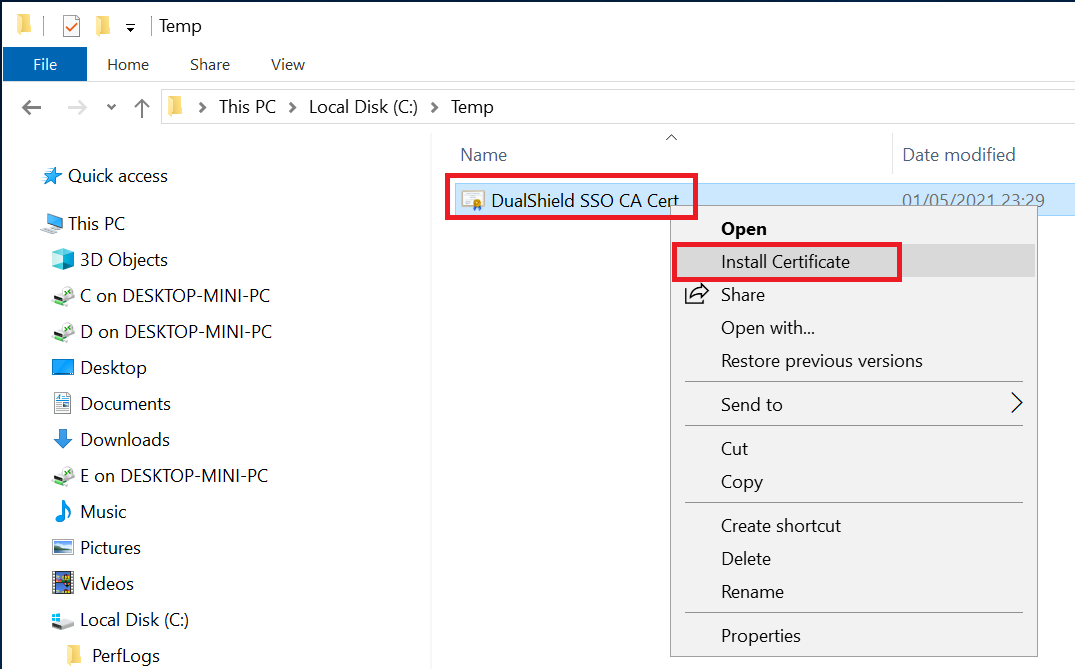Image resolution: width=1075 pixels, height=669 pixels.
Task: Click Local Disk (C:) in address breadcrumb
Action: (x=363, y=107)
